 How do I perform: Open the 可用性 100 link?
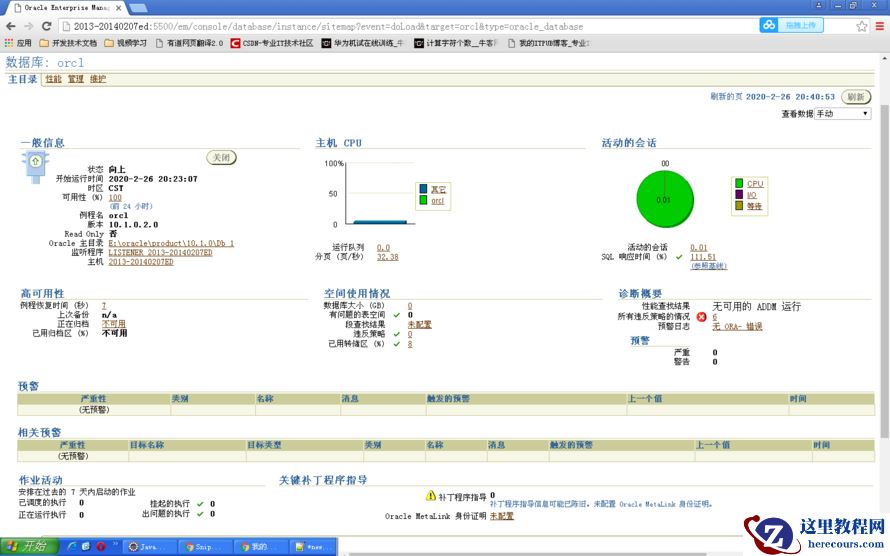pos(115,197)
